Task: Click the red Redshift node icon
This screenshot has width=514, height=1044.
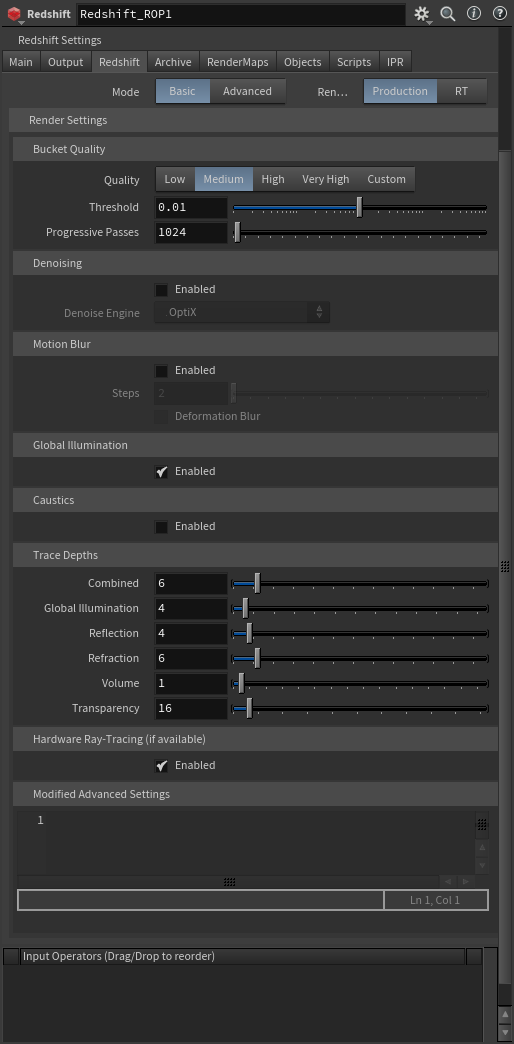Action: point(15,14)
